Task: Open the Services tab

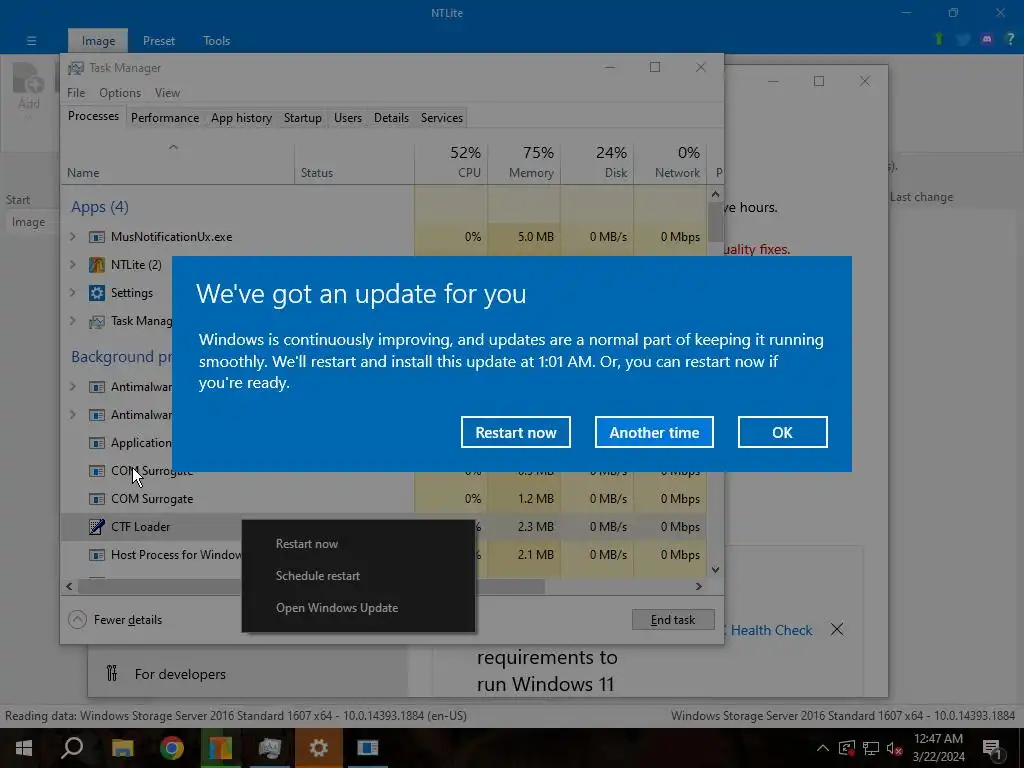Action: point(441,118)
